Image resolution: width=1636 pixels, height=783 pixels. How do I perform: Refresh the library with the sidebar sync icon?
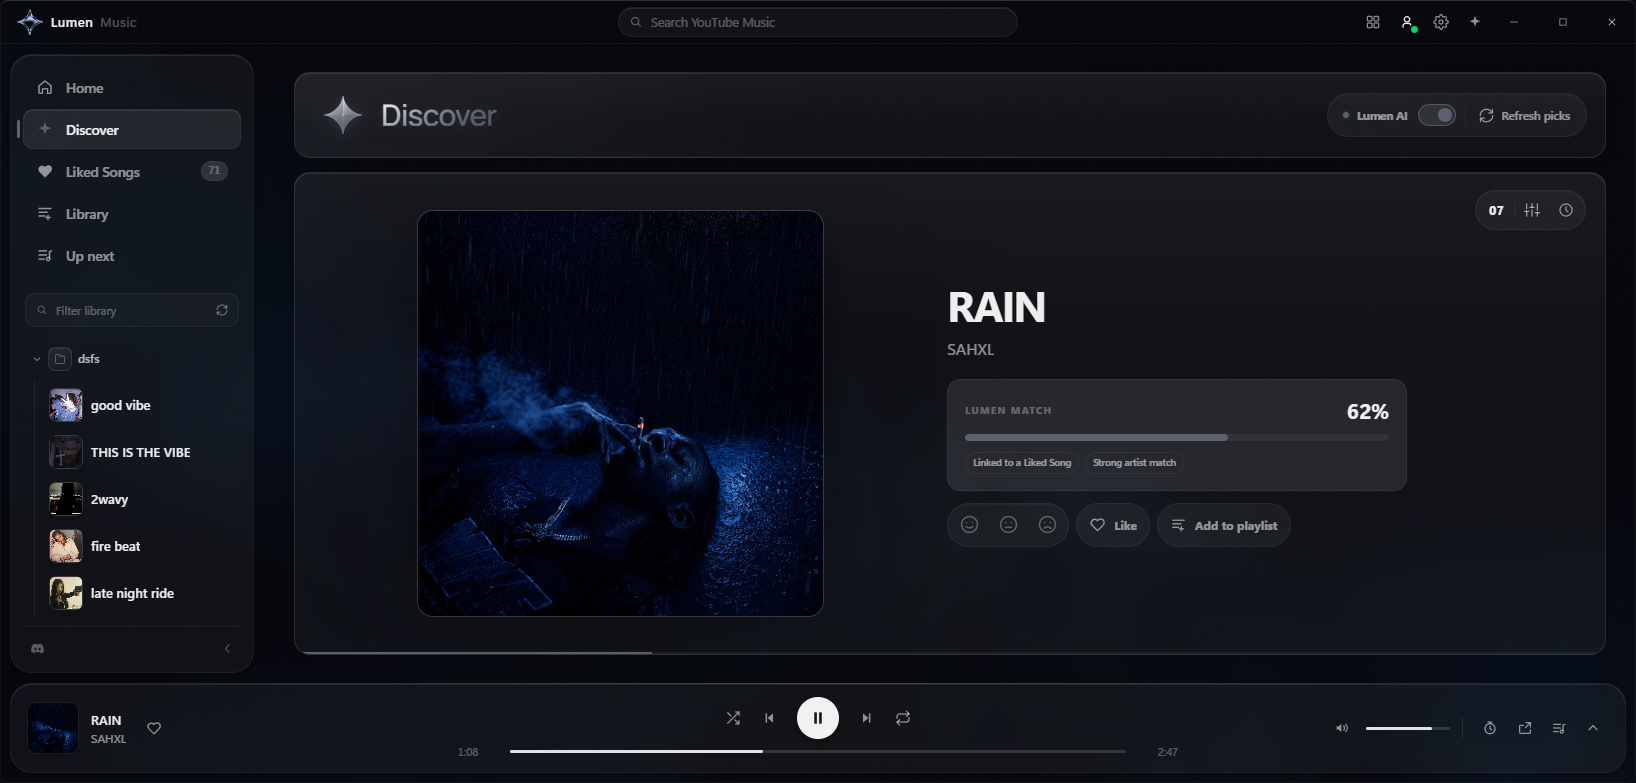tap(222, 310)
